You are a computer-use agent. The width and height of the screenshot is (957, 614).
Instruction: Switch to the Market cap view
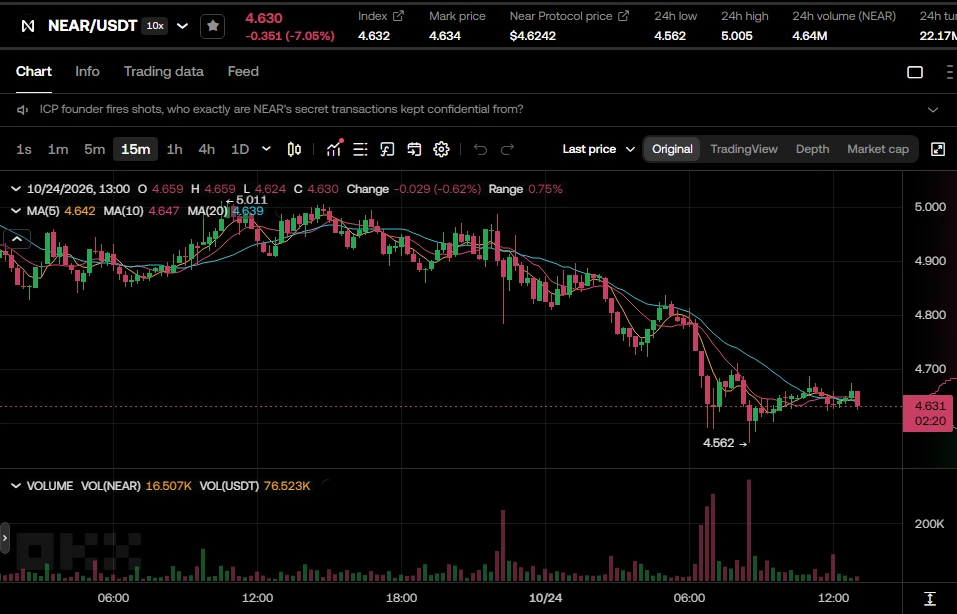[x=878, y=149]
